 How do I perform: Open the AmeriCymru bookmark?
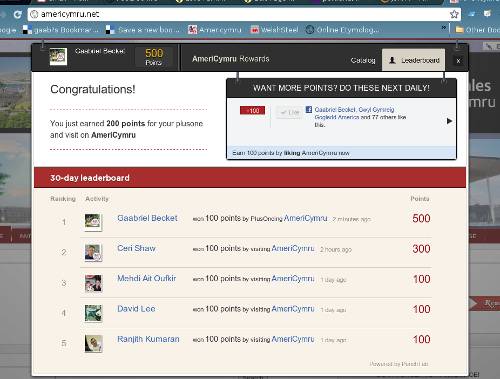point(215,30)
